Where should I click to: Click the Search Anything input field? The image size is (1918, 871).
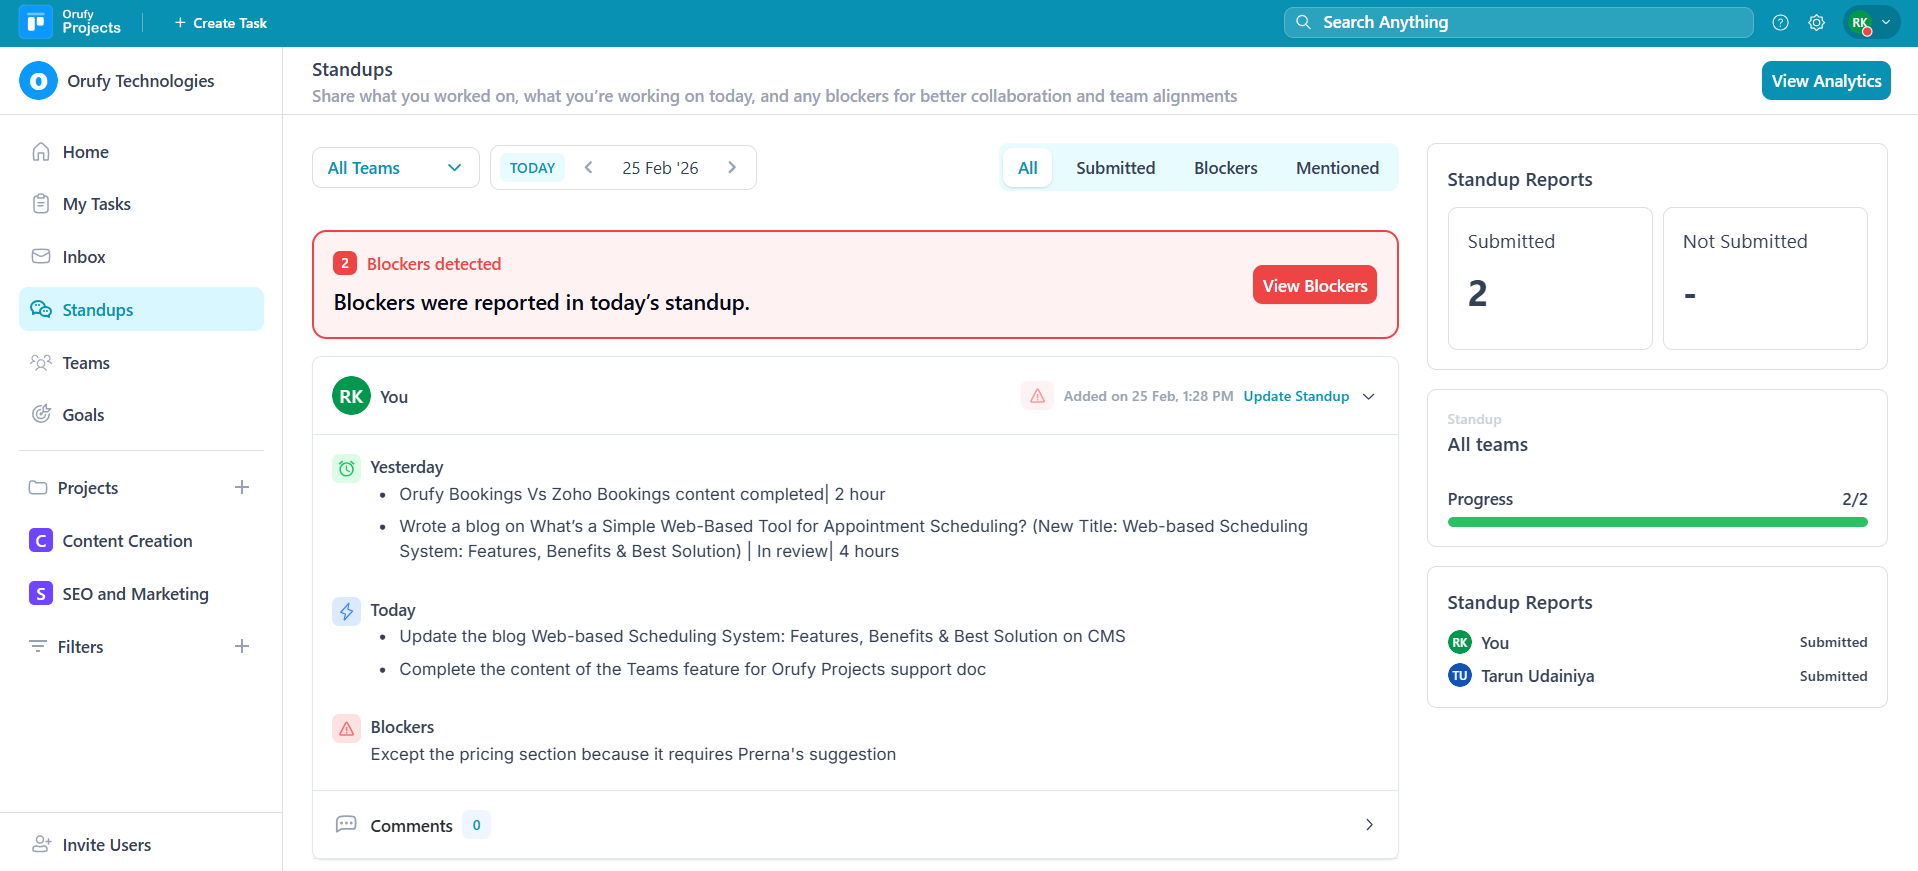tap(1518, 22)
